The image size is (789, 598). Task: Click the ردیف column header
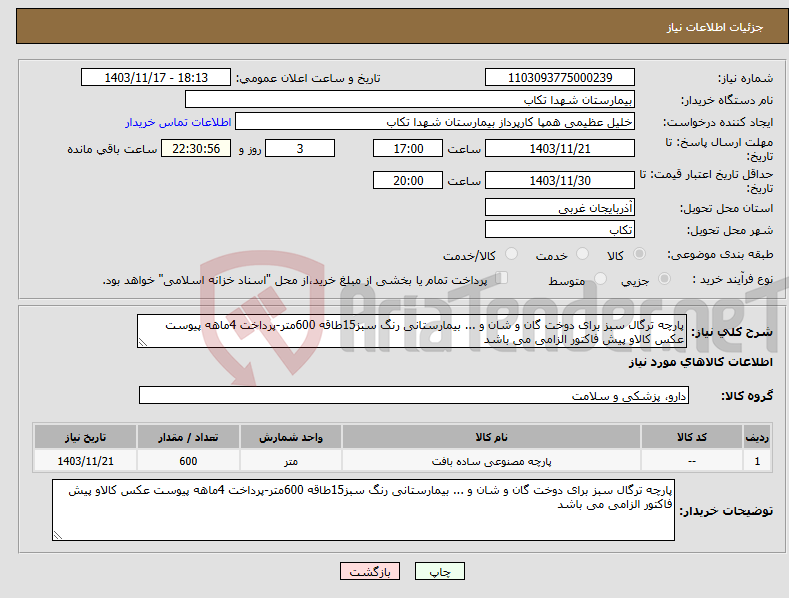click(x=757, y=437)
